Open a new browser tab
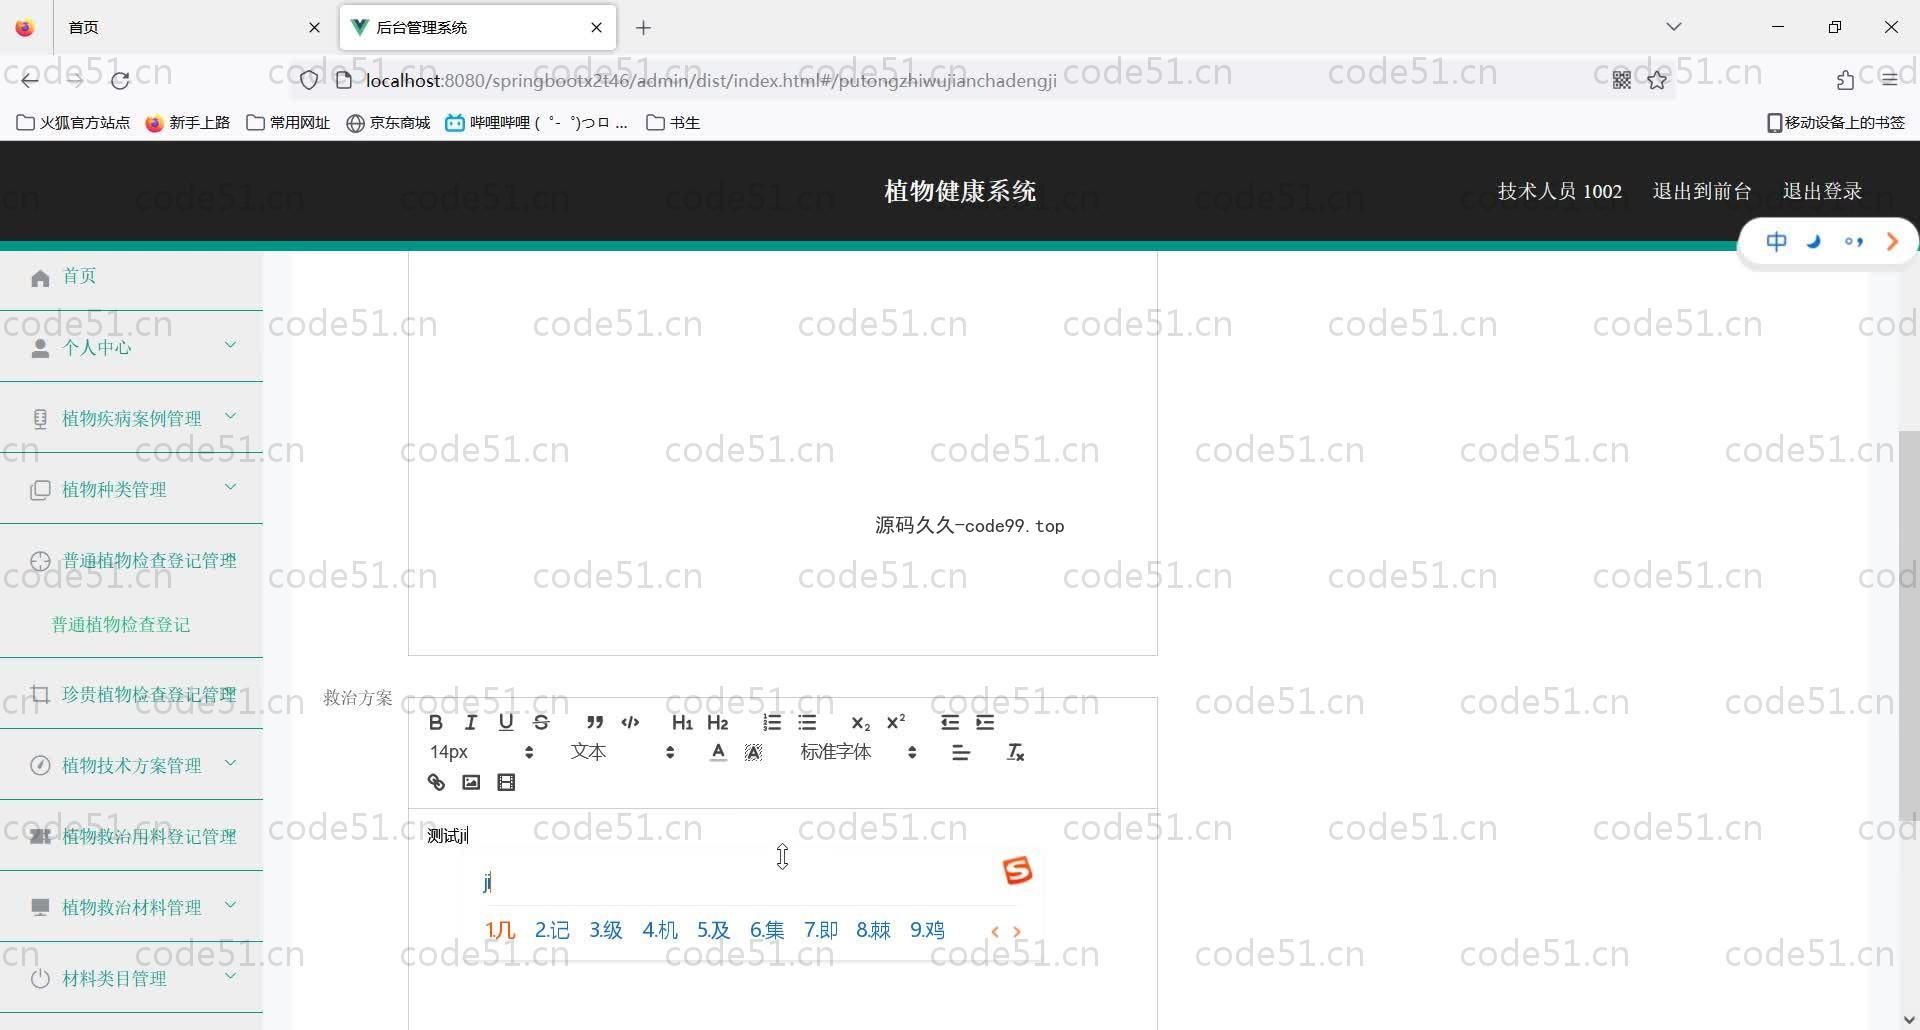This screenshot has height=1030, width=1920. point(643,28)
